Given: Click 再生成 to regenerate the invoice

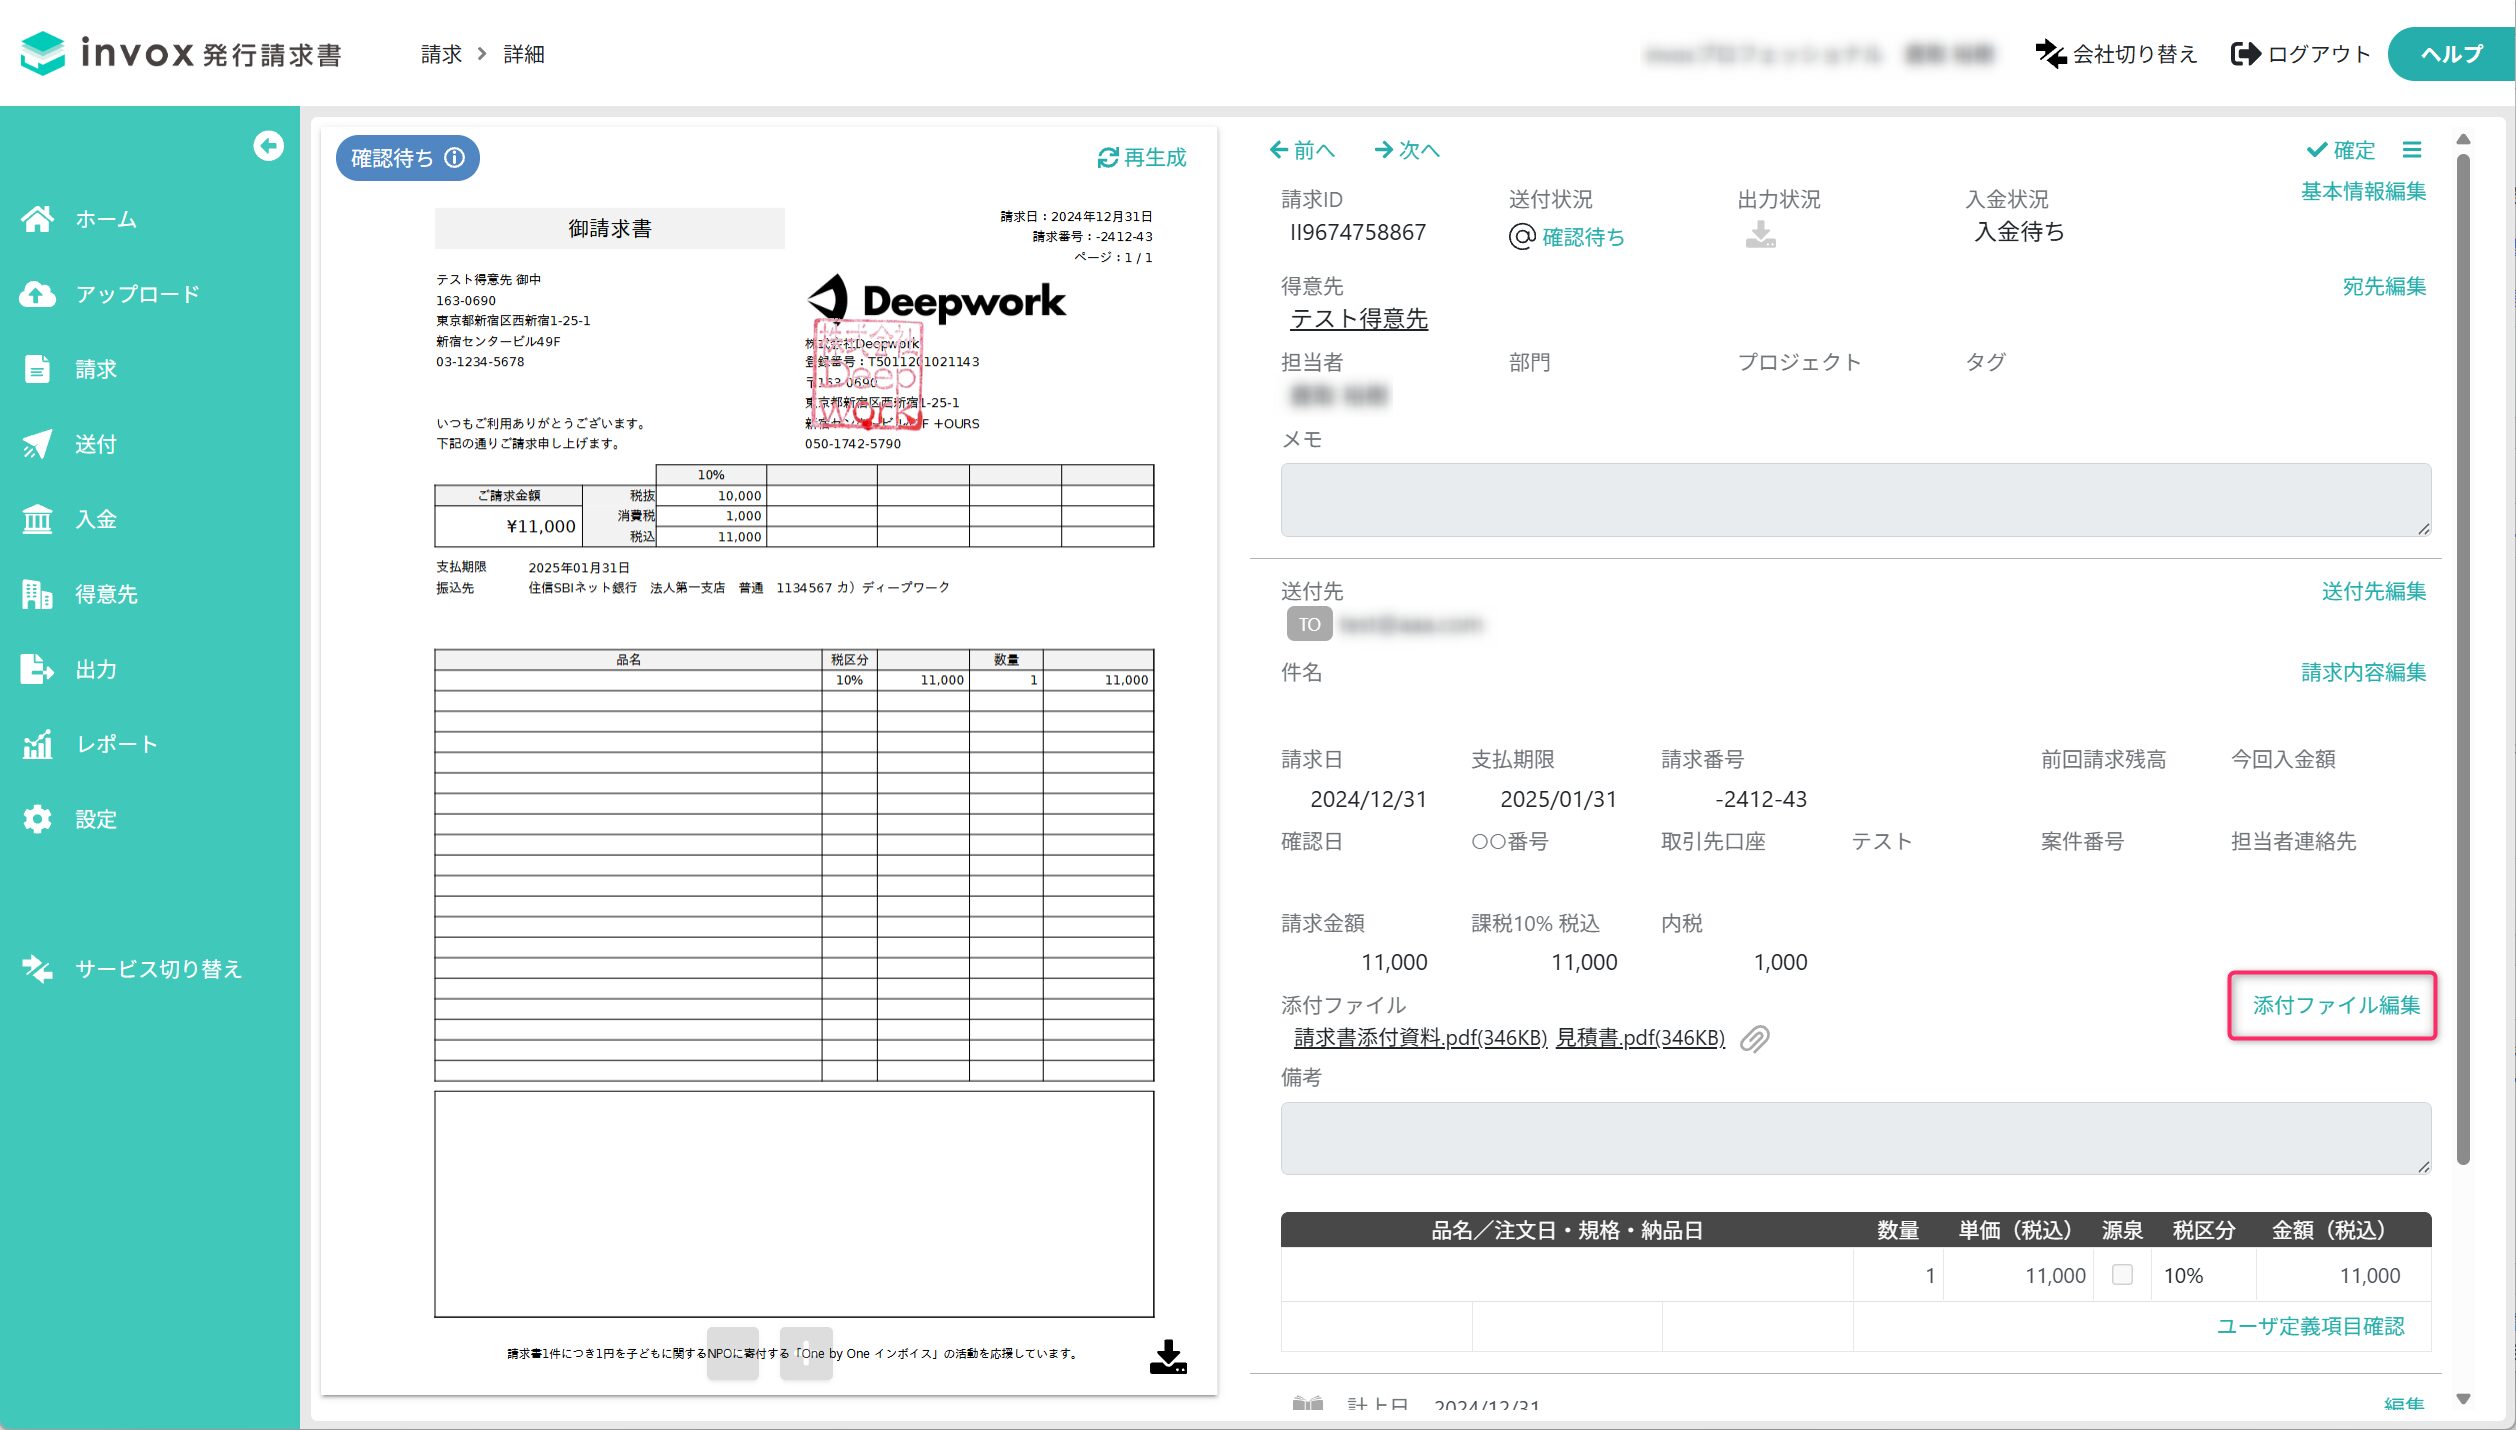Looking at the screenshot, I should point(1141,158).
